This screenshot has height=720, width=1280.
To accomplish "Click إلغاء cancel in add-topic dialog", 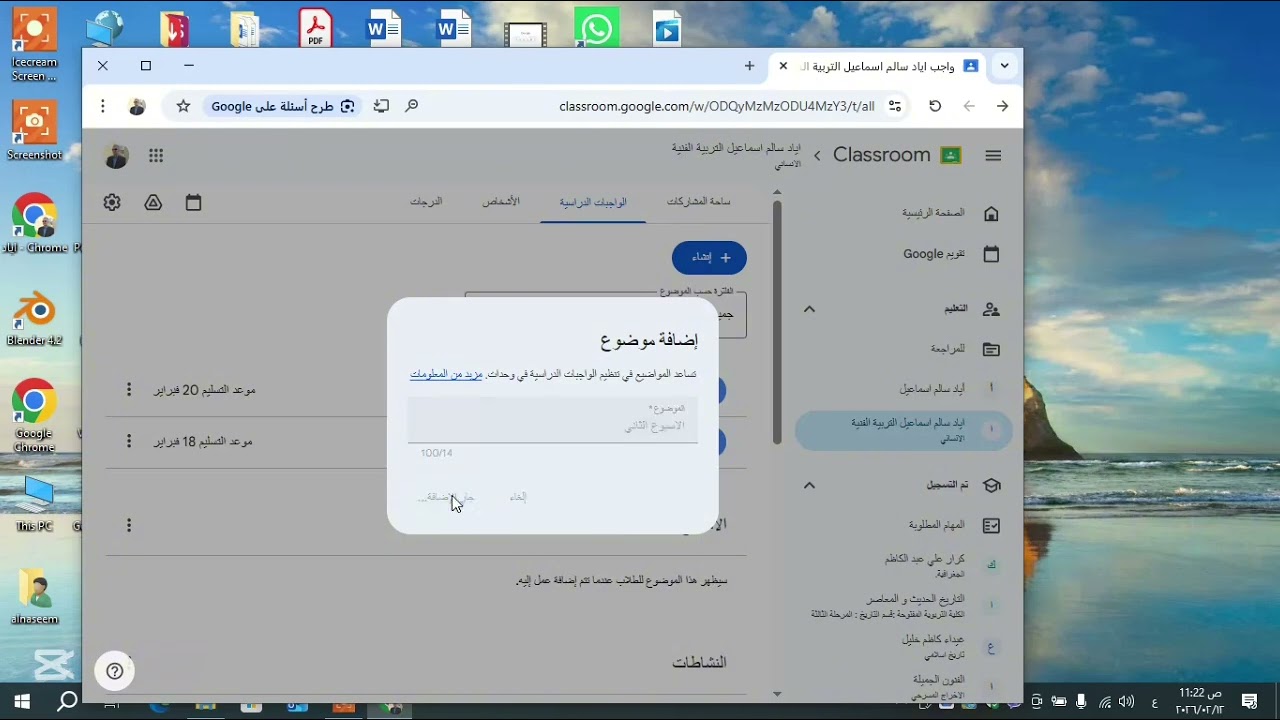I will (x=518, y=497).
